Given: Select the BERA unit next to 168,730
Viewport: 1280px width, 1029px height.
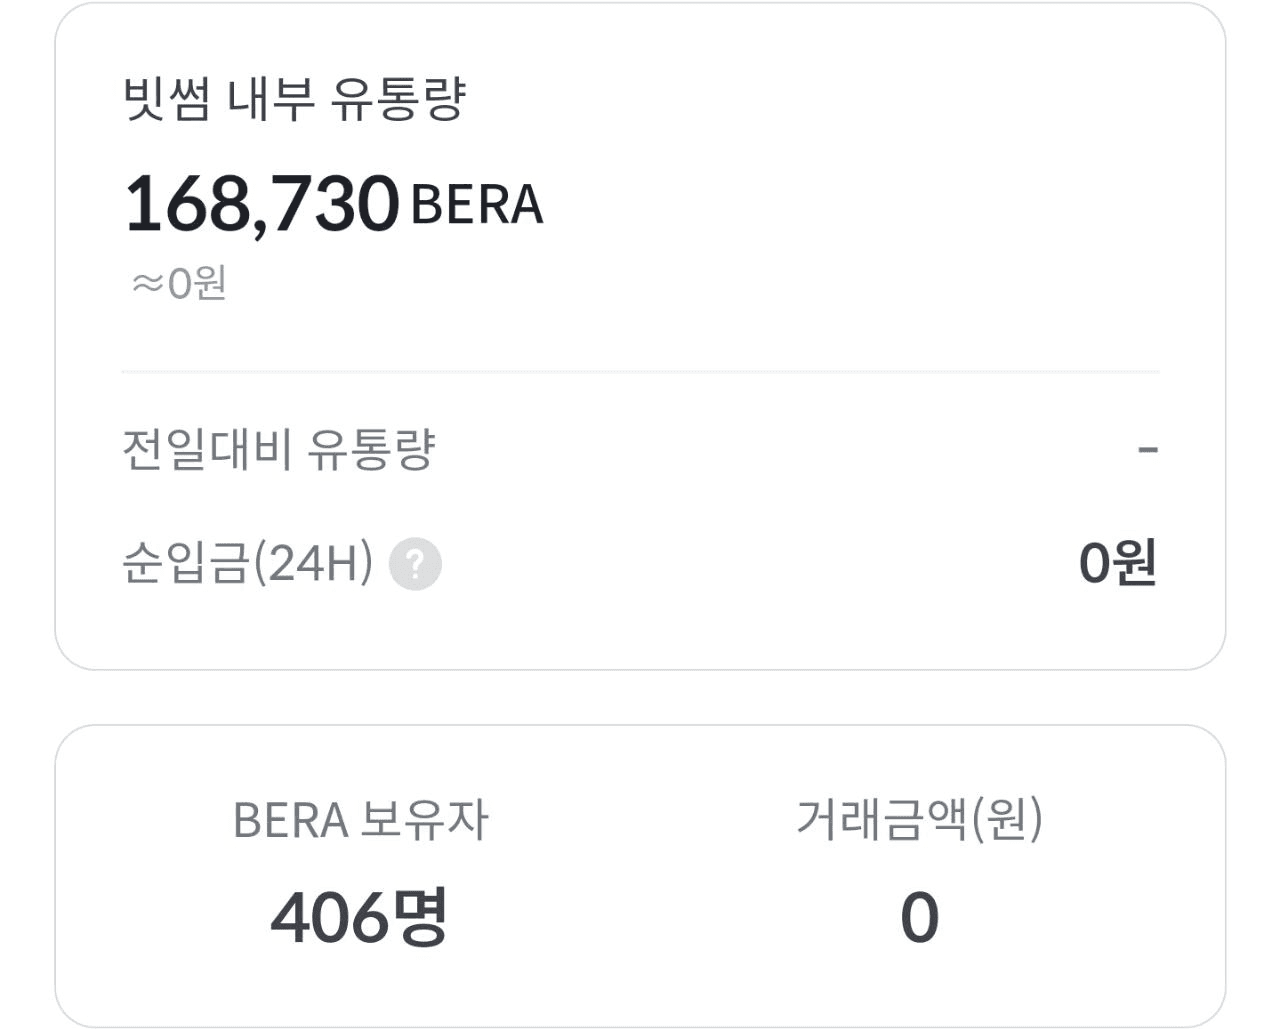Looking at the screenshot, I should 477,205.
